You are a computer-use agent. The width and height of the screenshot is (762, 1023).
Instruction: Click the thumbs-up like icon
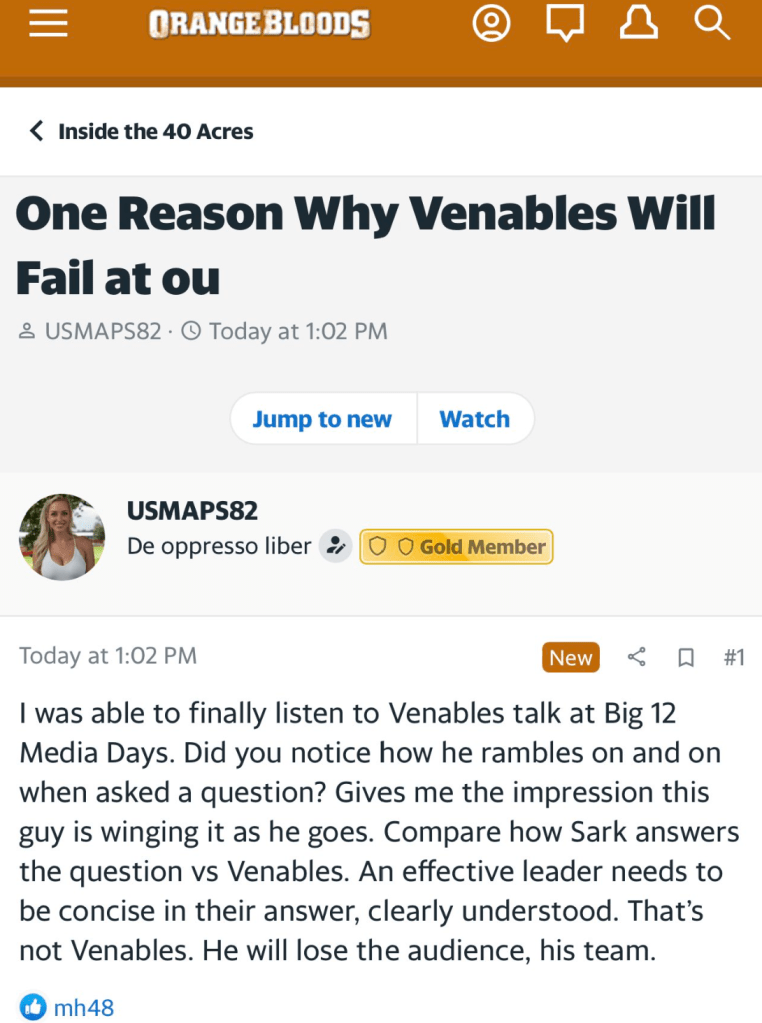[x=32, y=1006]
